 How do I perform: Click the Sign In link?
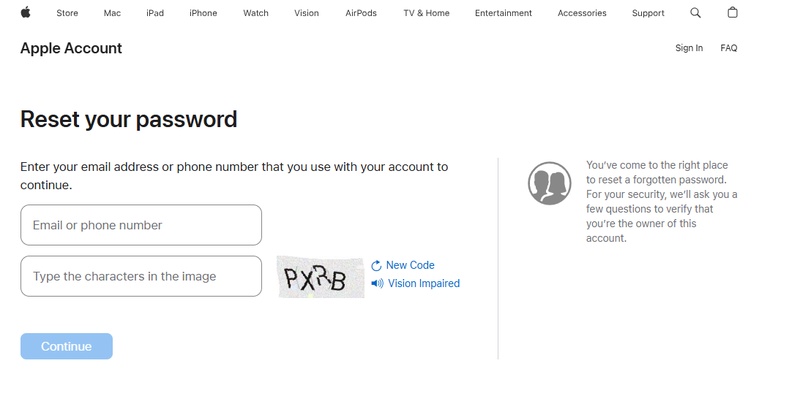[689, 48]
